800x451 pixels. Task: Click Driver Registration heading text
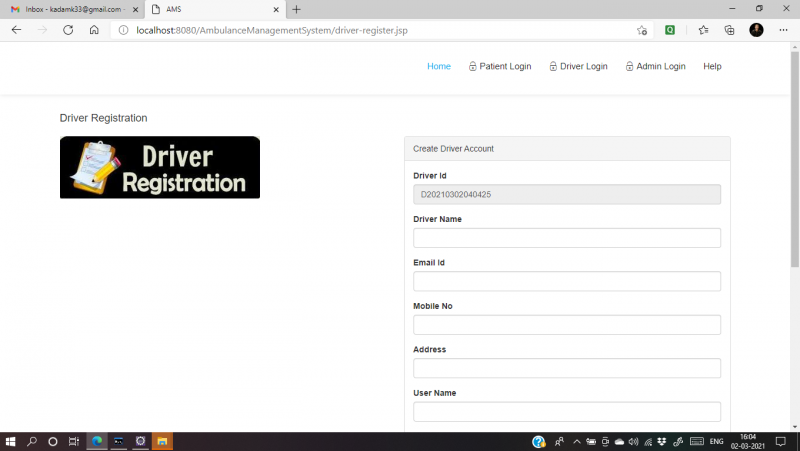[104, 118]
